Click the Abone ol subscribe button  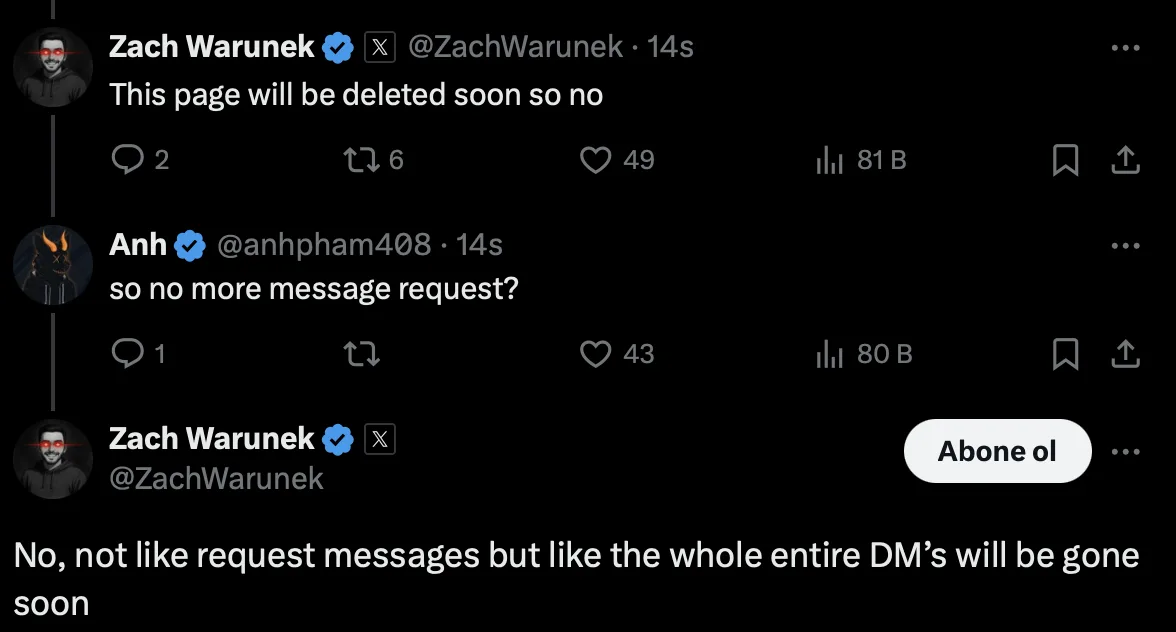(997, 452)
